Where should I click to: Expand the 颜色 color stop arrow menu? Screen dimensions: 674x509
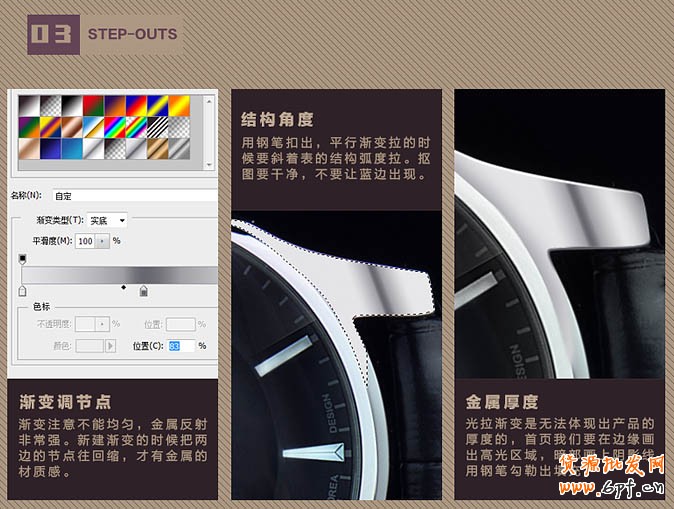(112, 345)
